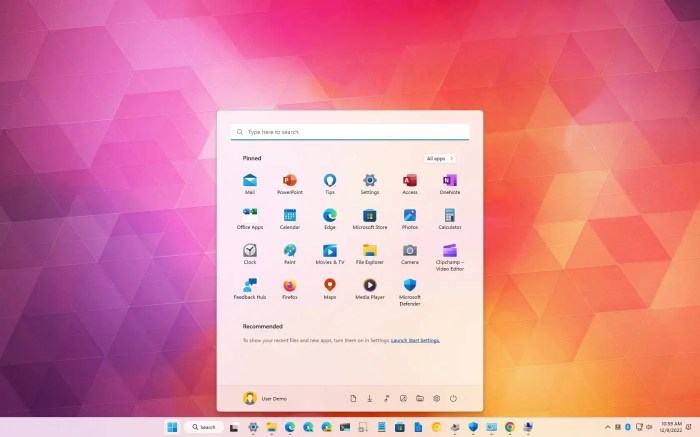Open Downloads folder shortcut in Start footer
Image resolution: width=700 pixels, height=437 pixels.
370,399
